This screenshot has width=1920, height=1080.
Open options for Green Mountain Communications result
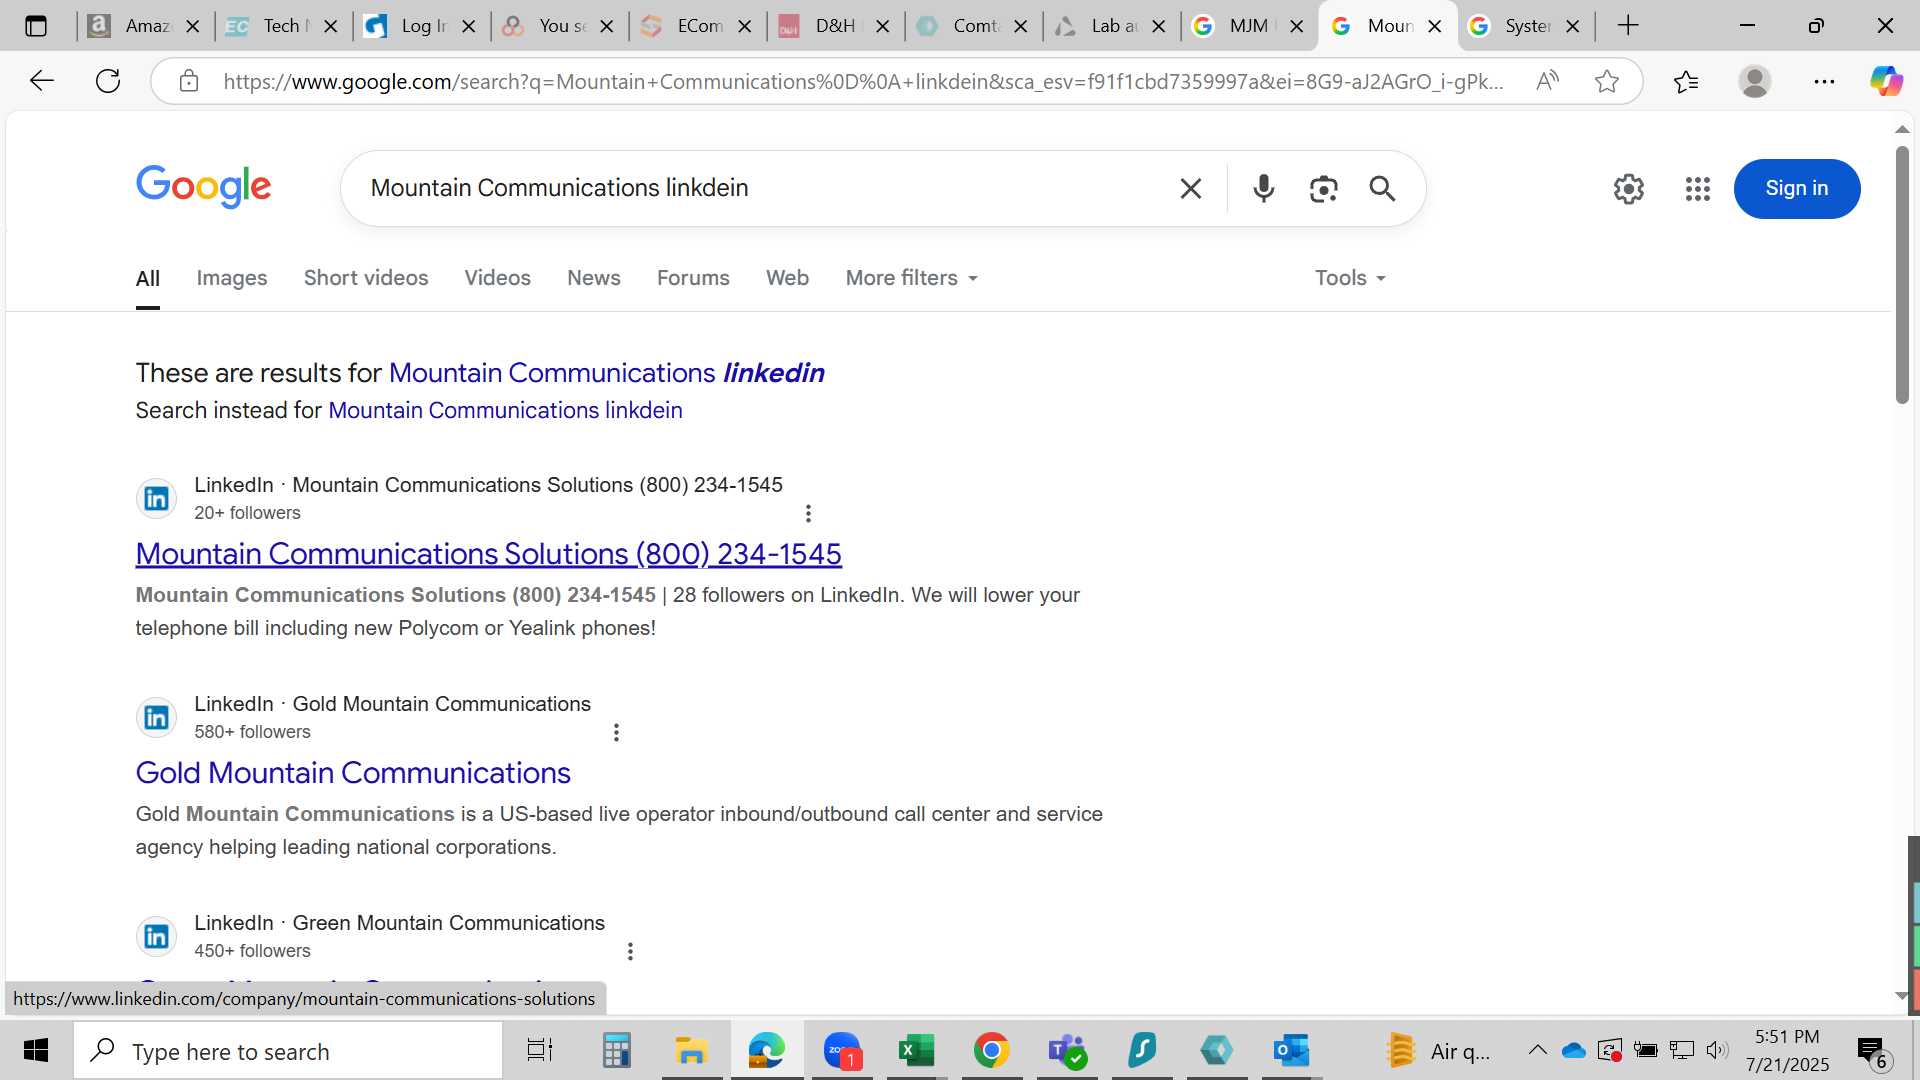[x=630, y=951]
